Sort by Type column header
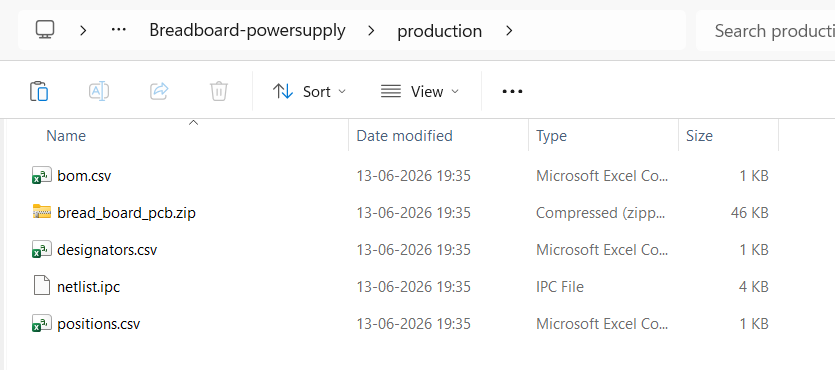The image size is (835, 370). click(551, 136)
